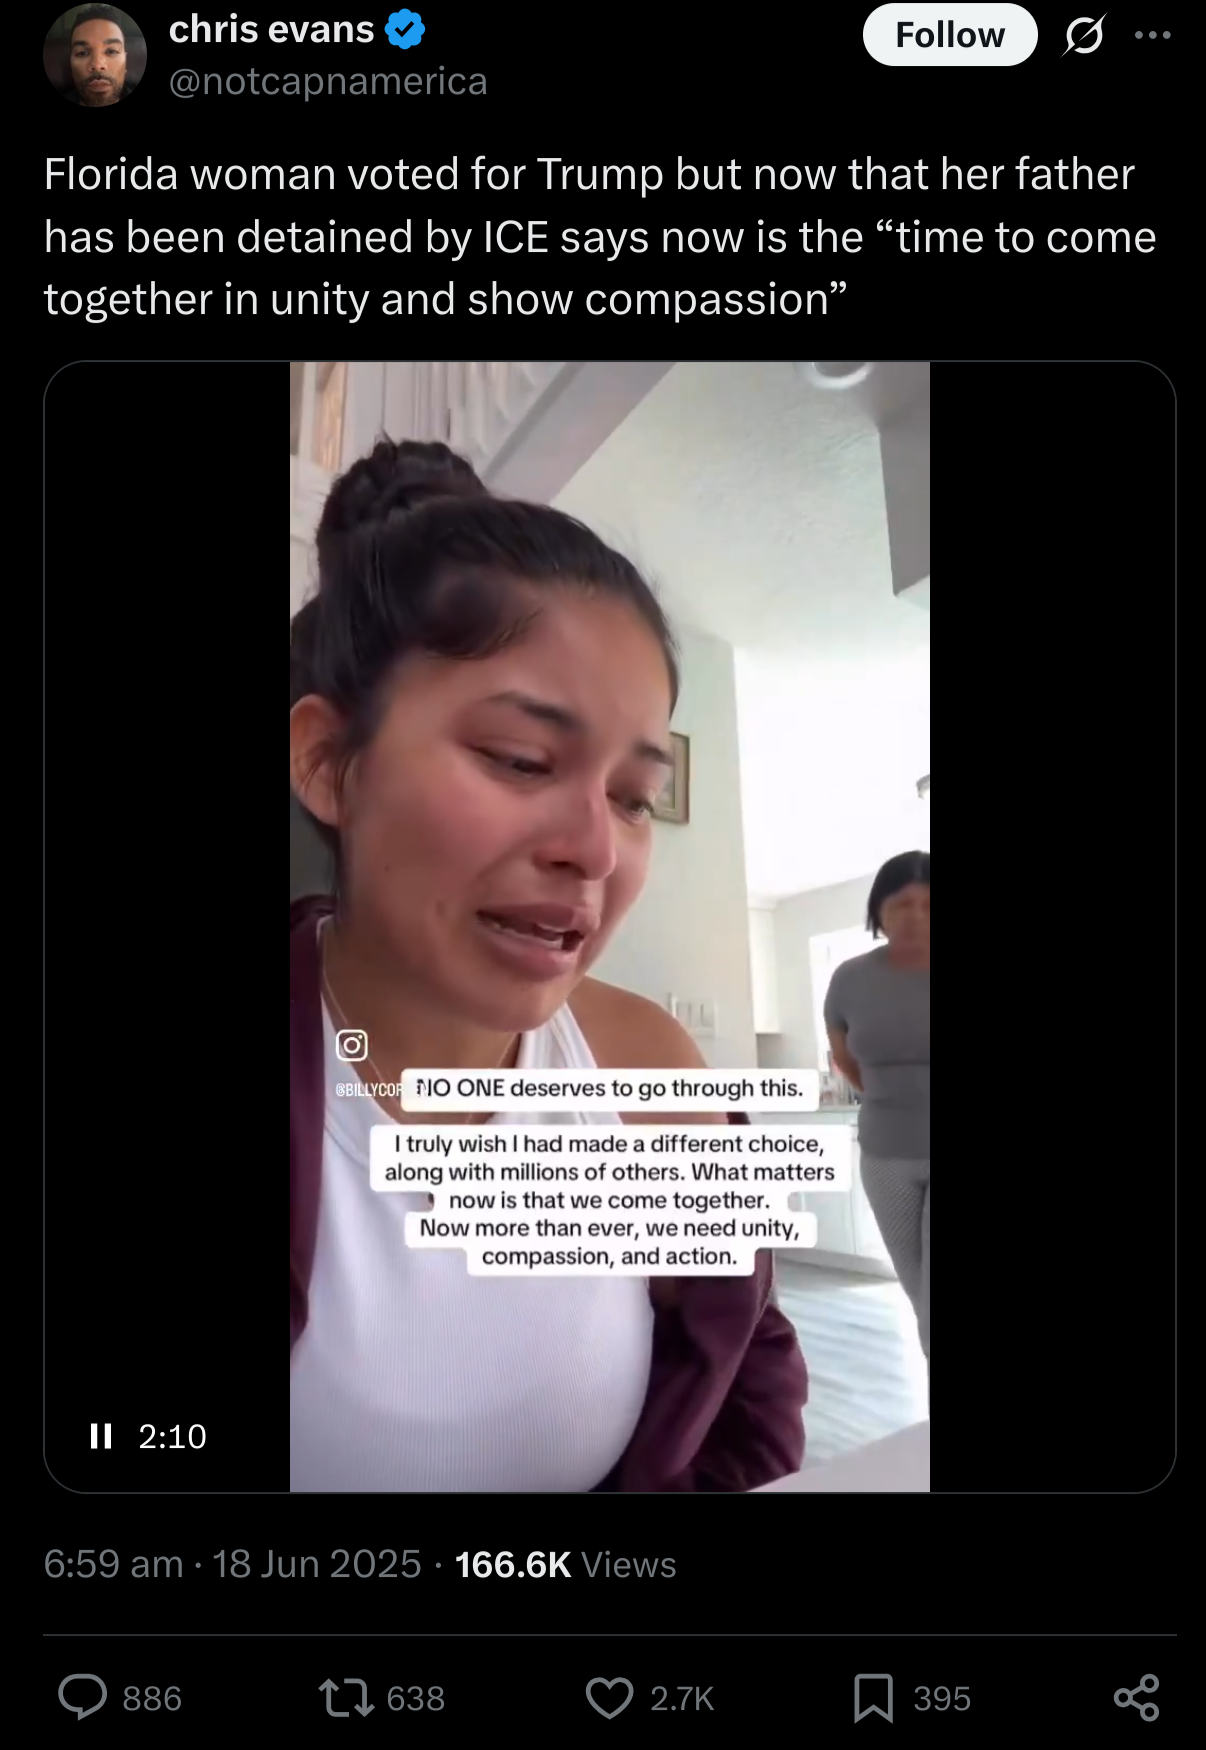The width and height of the screenshot is (1206, 1750).
Task: Bookmark this post
Action: (873, 1698)
